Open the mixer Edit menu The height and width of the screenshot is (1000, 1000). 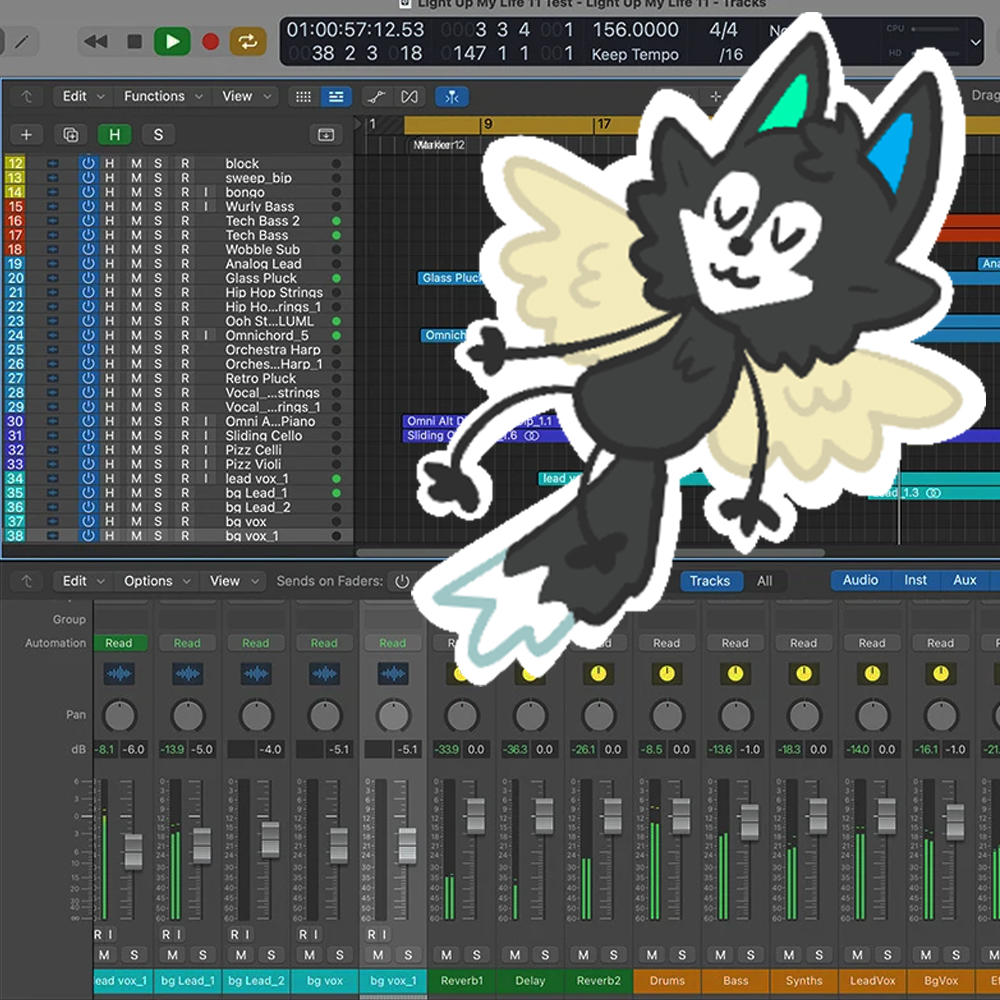[x=83, y=581]
